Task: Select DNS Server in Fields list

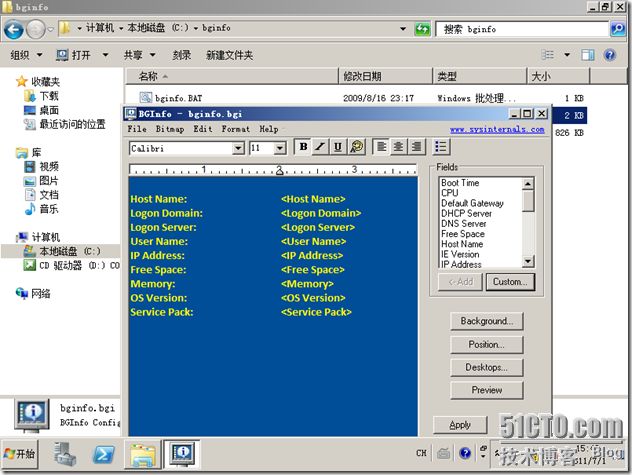Action: [464, 223]
